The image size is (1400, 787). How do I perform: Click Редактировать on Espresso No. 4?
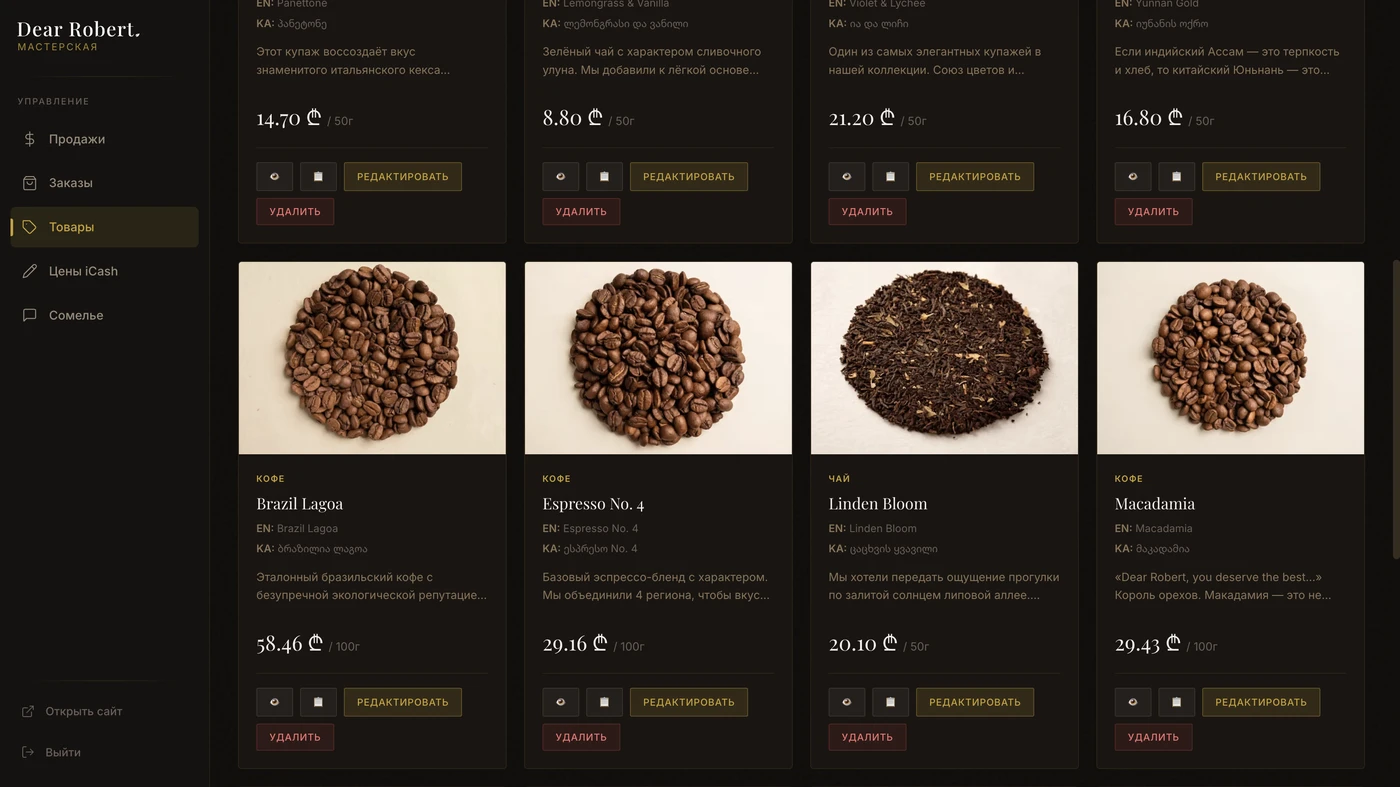pyautogui.click(x=689, y=702)
